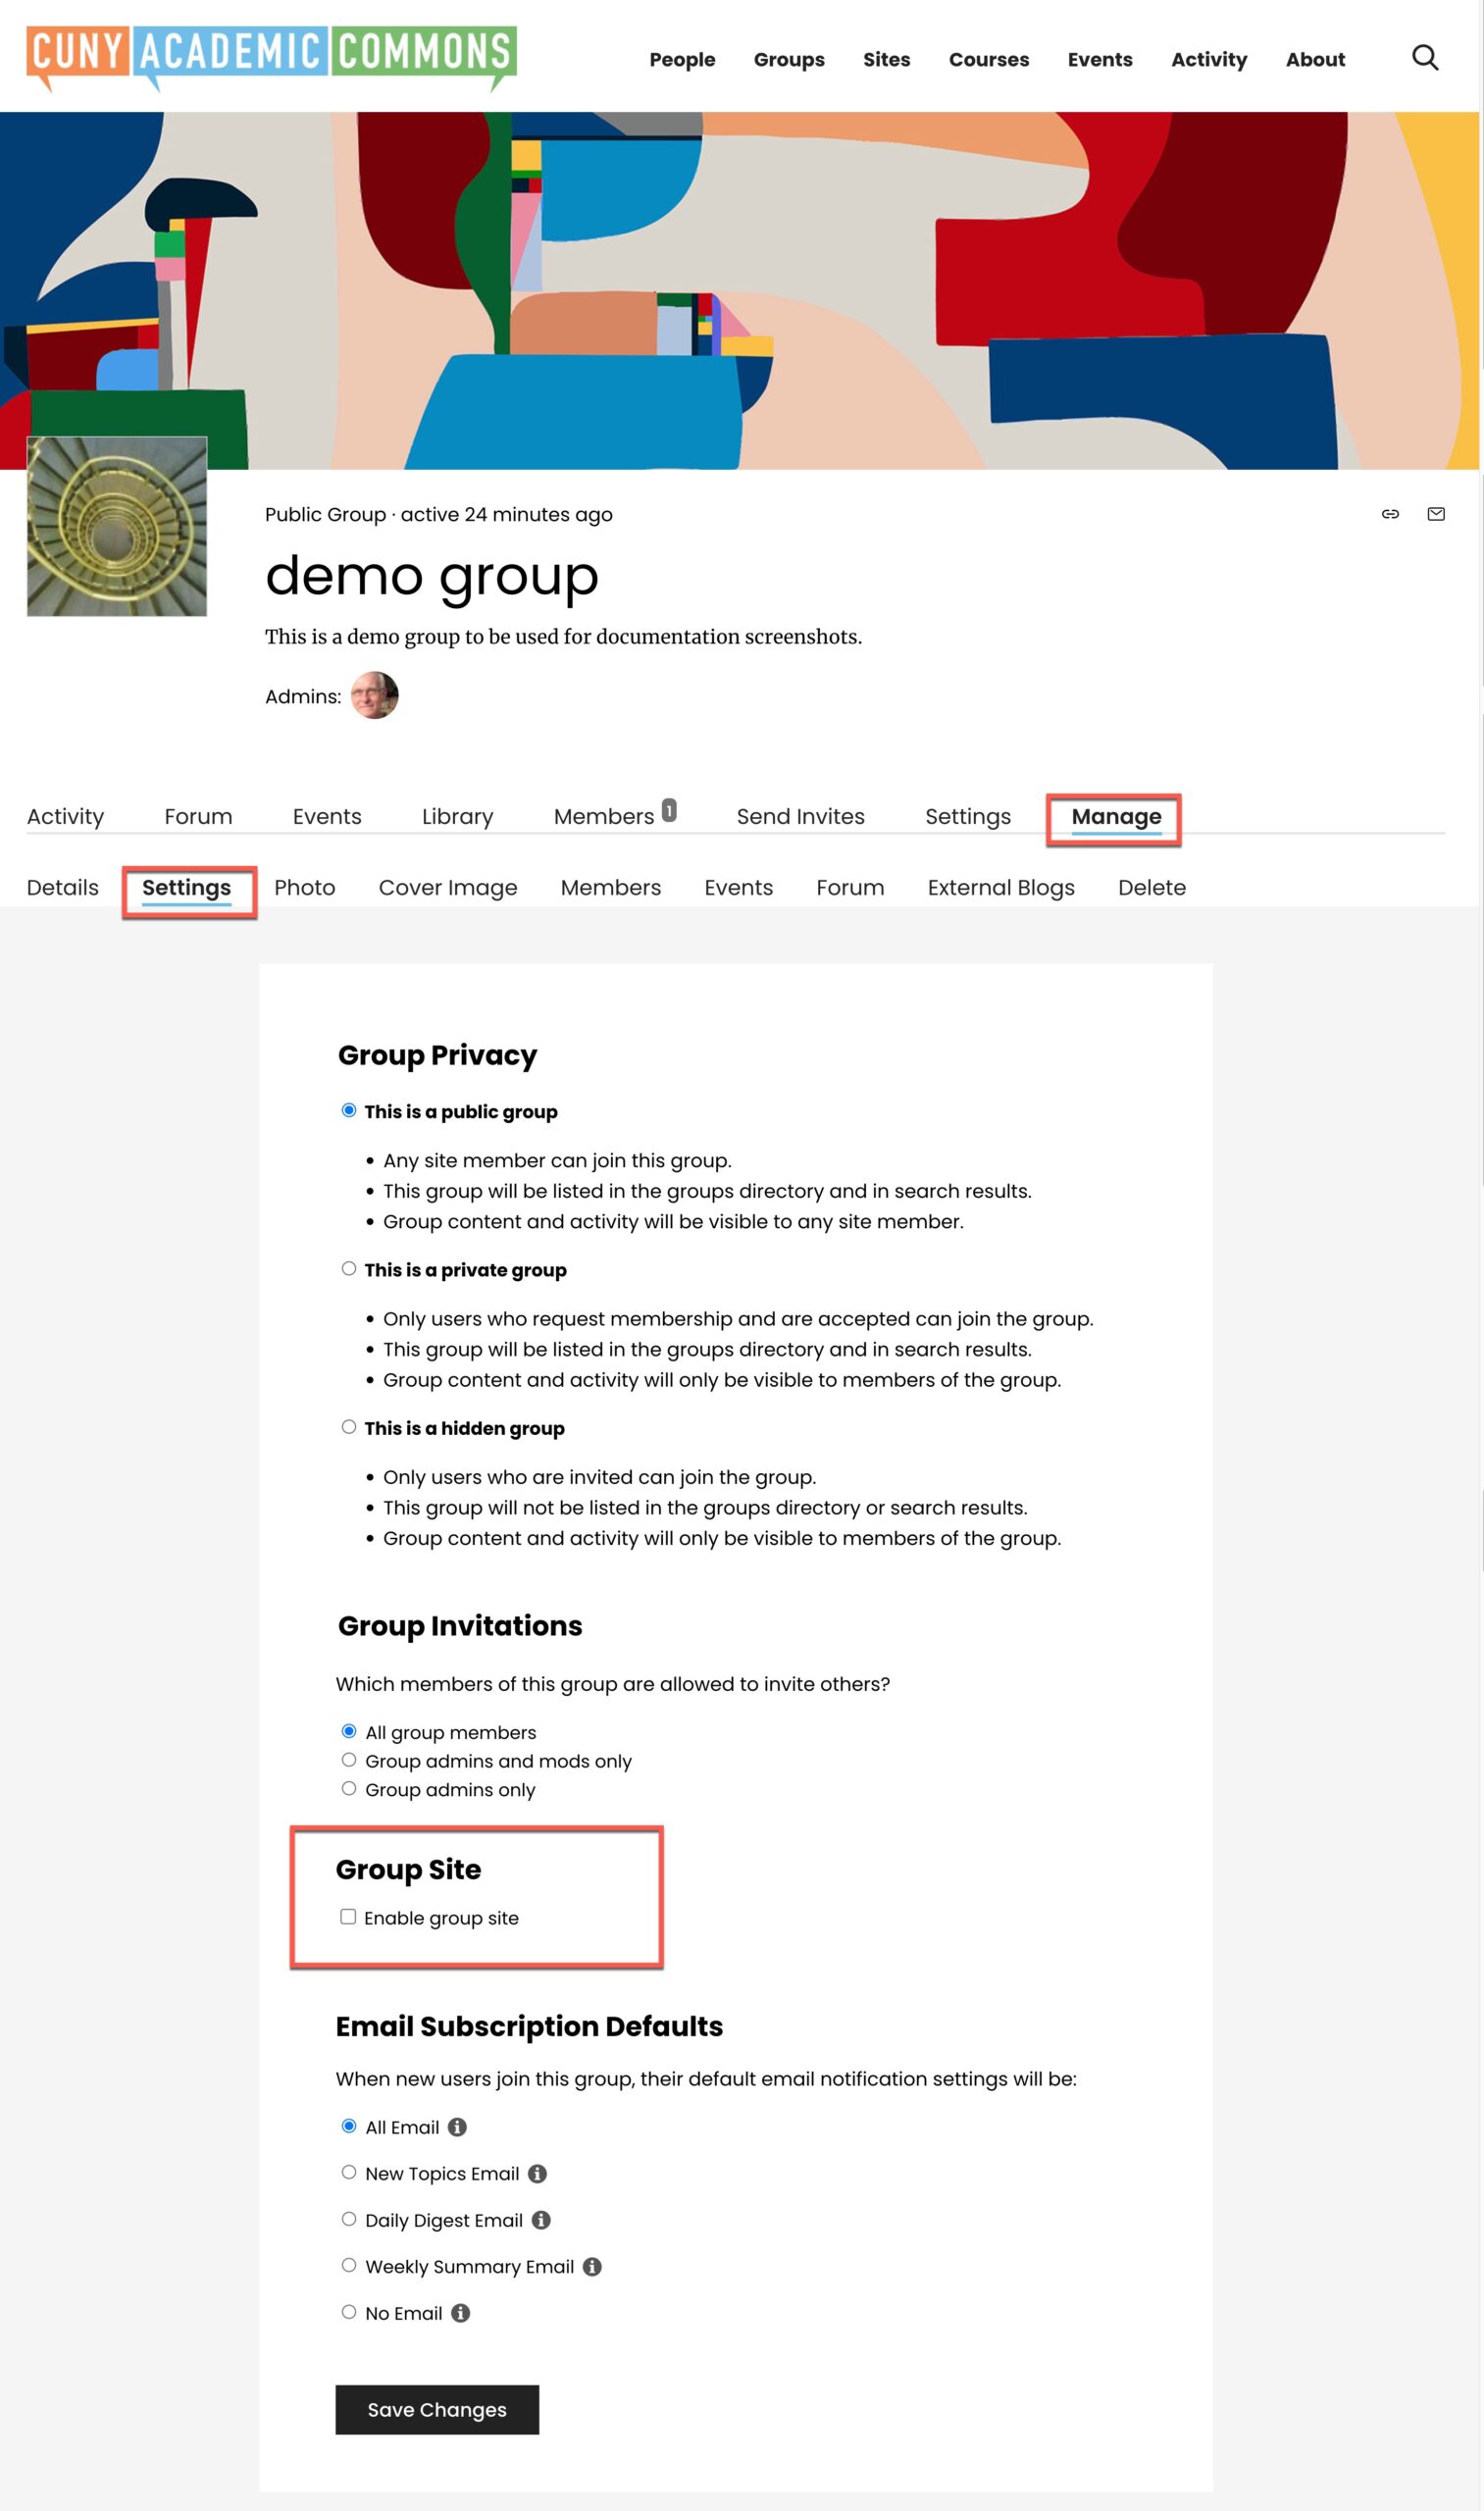Open the admin's avatar photo
The image size is (1484, 2511).
tap(375, 695)
